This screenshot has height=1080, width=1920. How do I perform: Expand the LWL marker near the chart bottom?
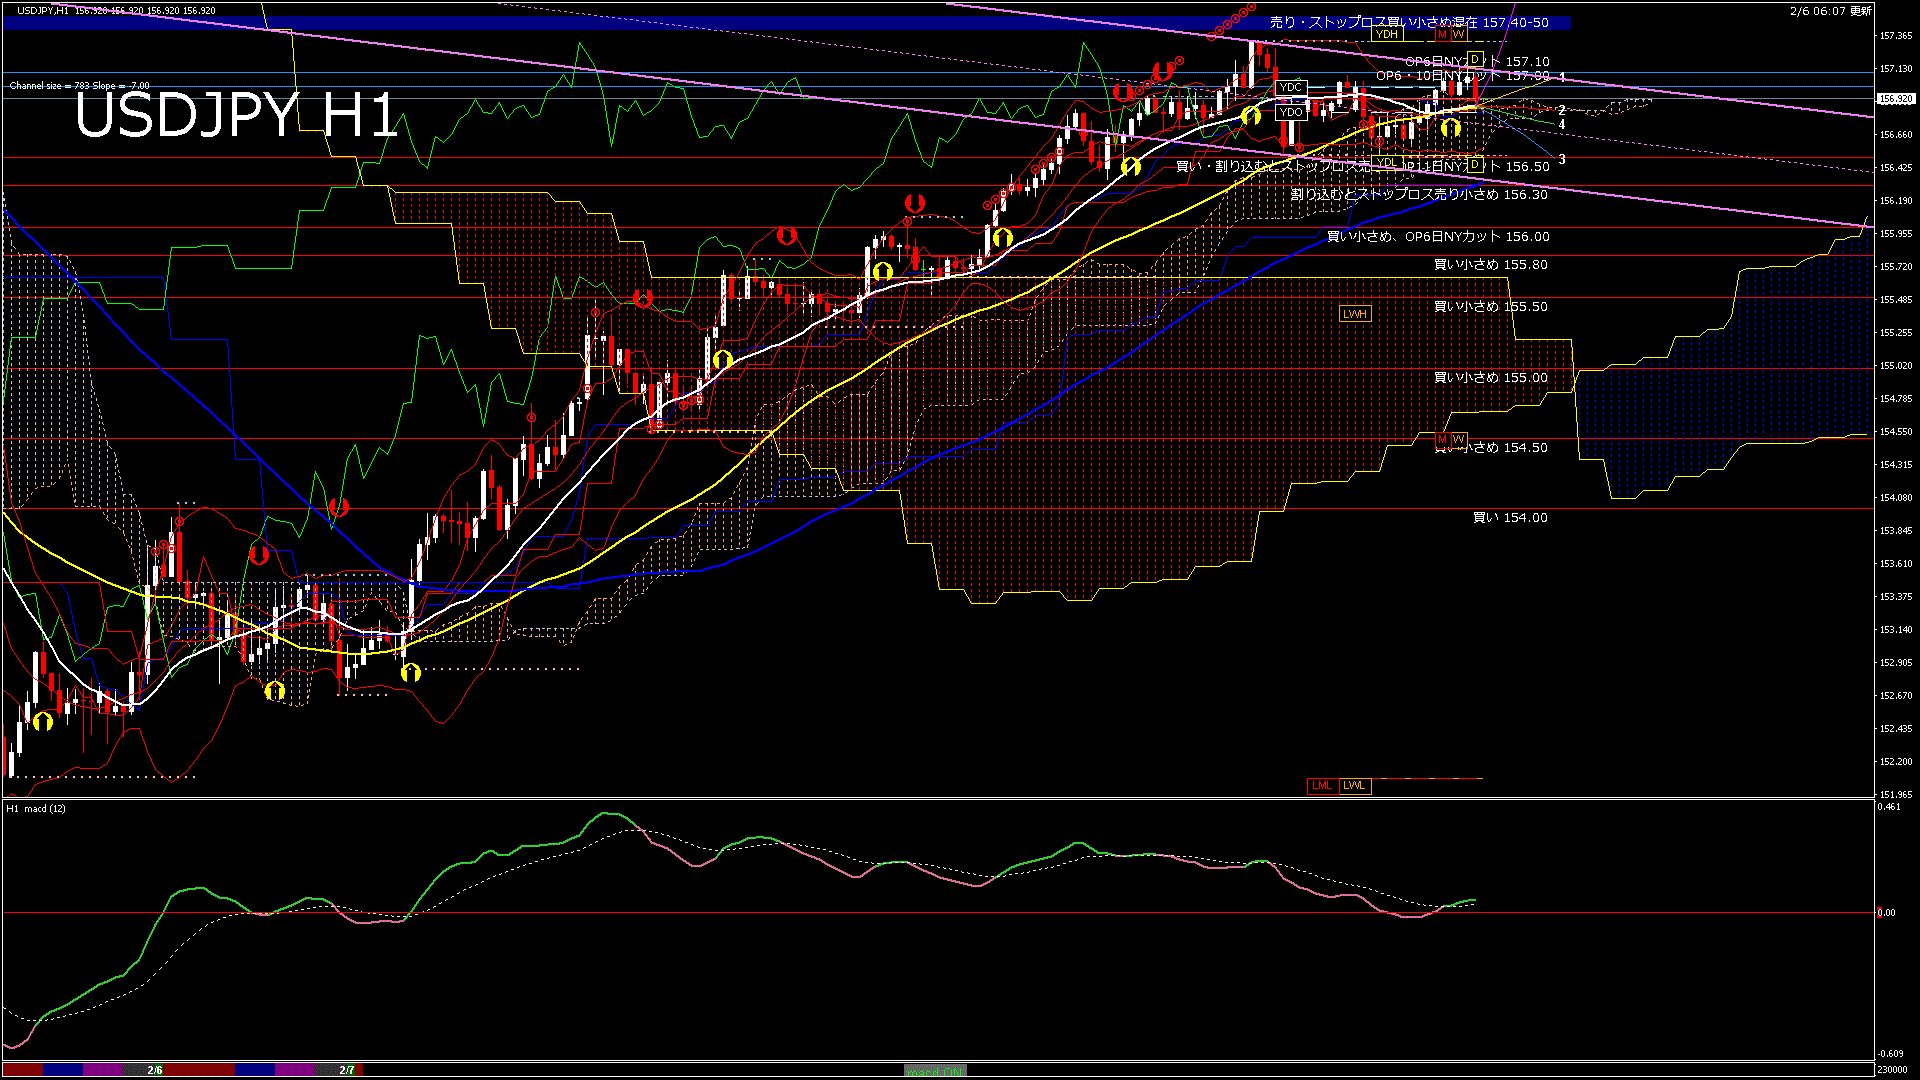tap(1356, 786)
